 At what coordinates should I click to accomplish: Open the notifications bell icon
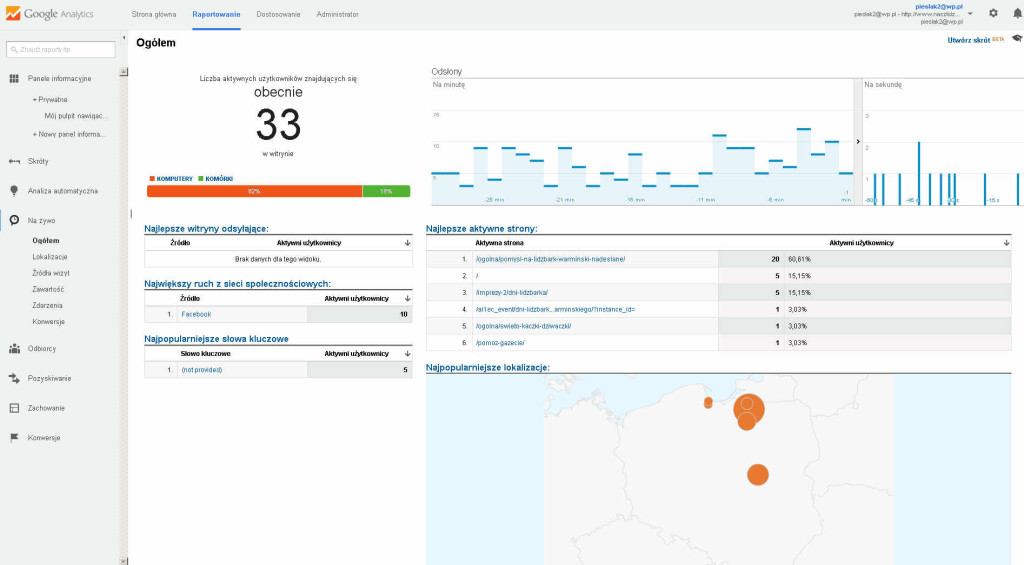point(1017,13)
